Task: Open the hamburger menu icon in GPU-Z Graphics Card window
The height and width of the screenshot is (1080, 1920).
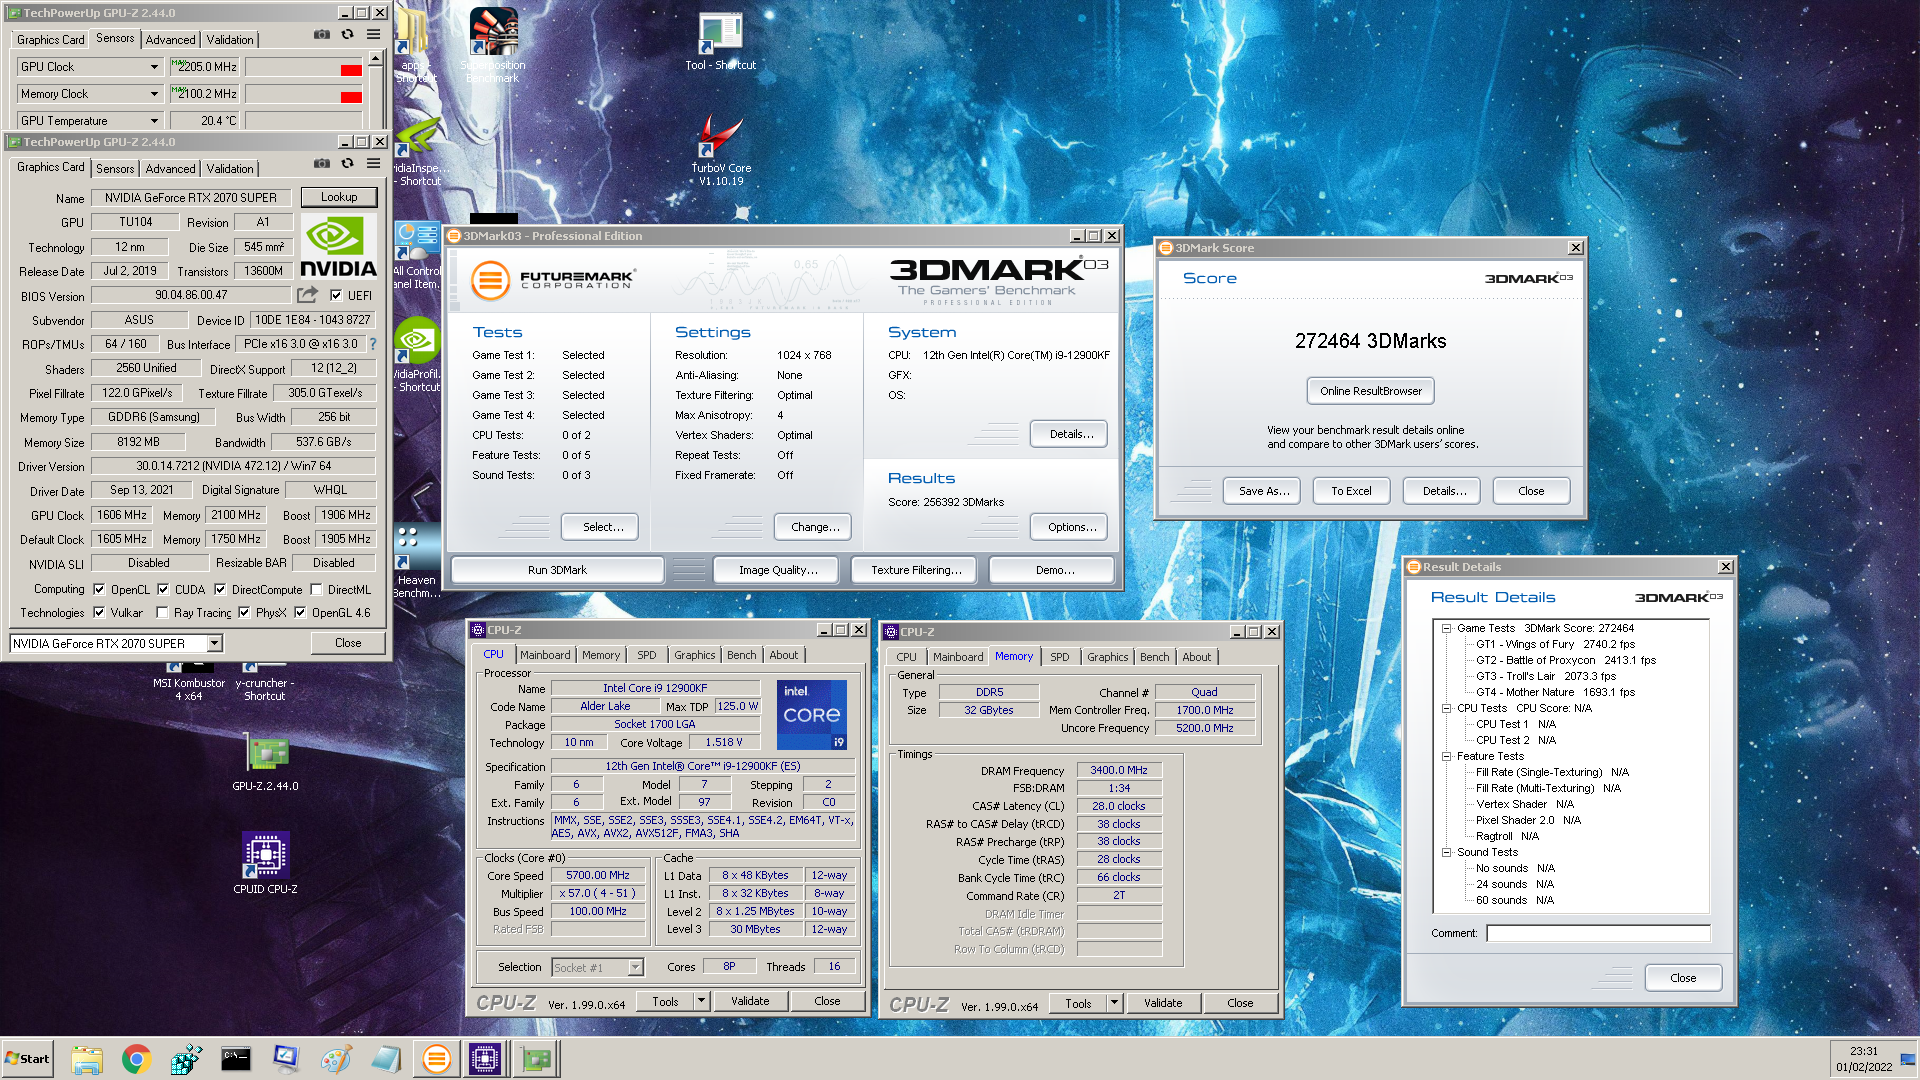Action: (x=373, y=163)
